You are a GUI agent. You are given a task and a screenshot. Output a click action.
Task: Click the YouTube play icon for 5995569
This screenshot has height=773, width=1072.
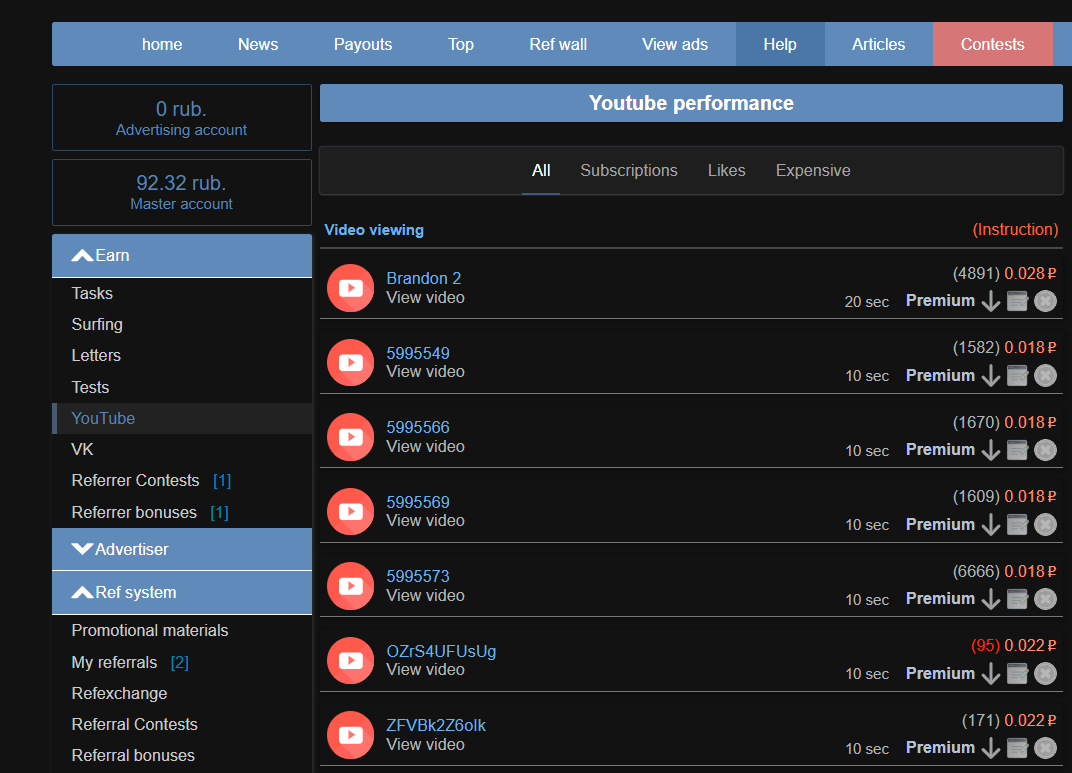pos(350,511)
